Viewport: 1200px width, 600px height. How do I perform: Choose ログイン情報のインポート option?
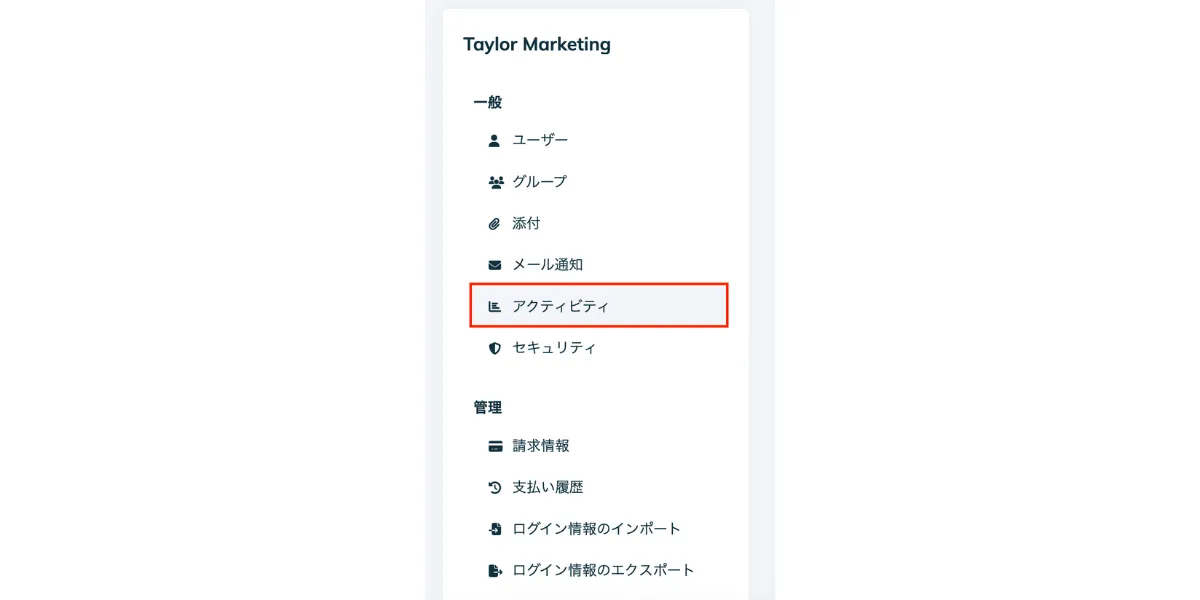596,529
